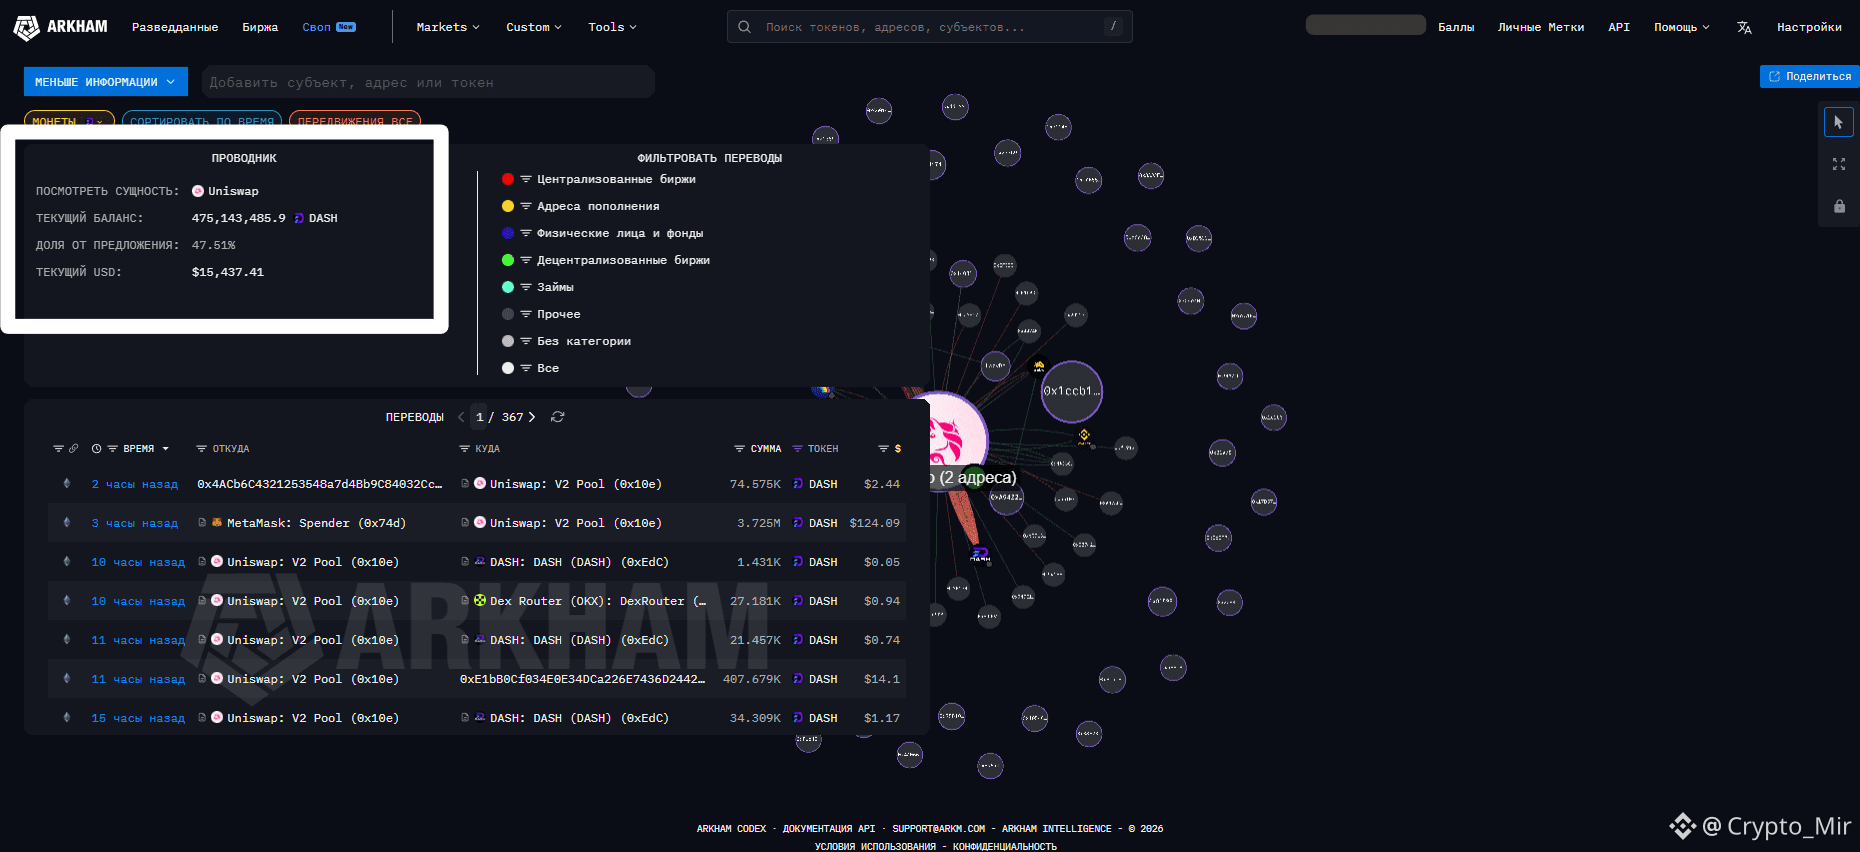Click the yellow Адреса пополнения color dot
1860x852 pixels.
(508, 206)
